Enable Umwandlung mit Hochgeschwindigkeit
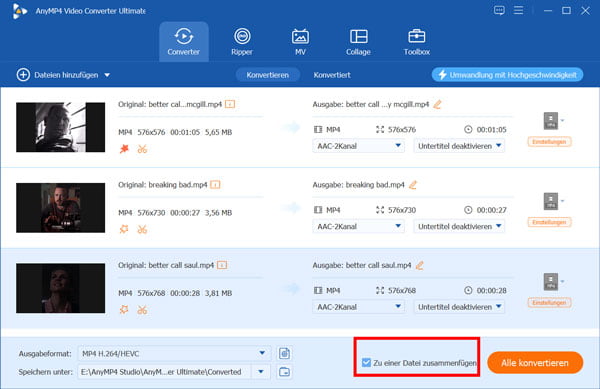Viewport: 600px width, 389px height. 507,75
